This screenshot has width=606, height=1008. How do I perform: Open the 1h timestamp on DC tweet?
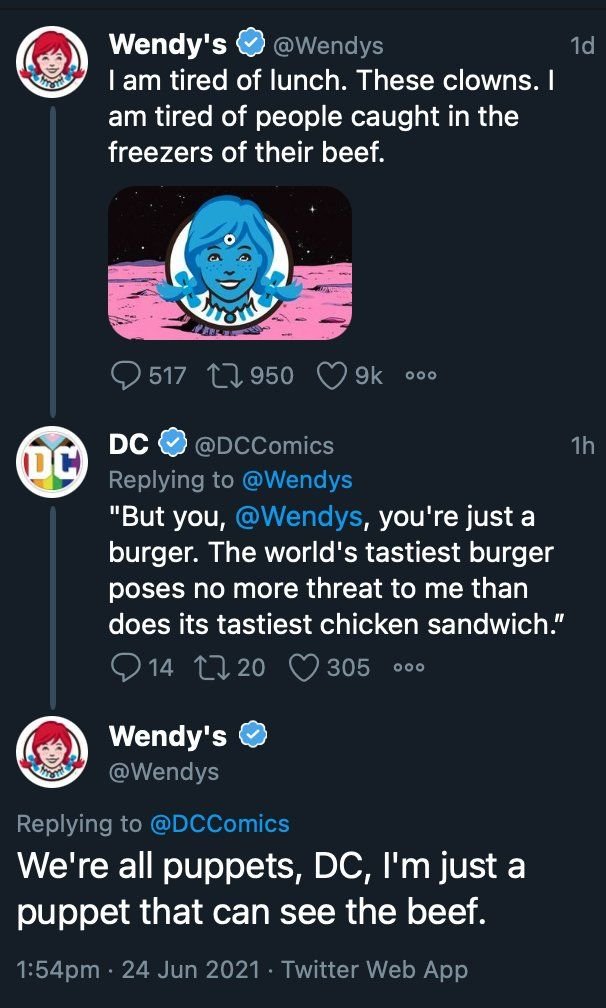coord(582,445)
